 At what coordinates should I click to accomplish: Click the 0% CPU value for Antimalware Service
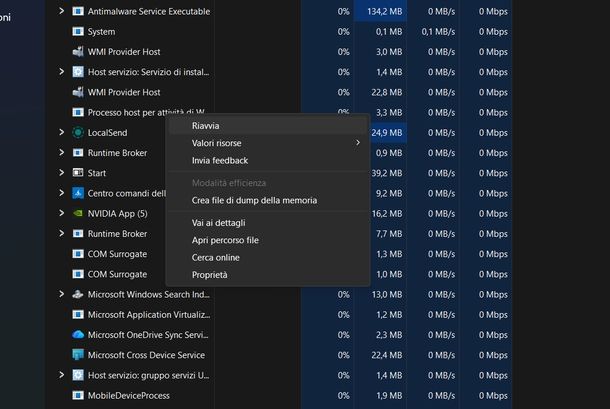point(343,12)
